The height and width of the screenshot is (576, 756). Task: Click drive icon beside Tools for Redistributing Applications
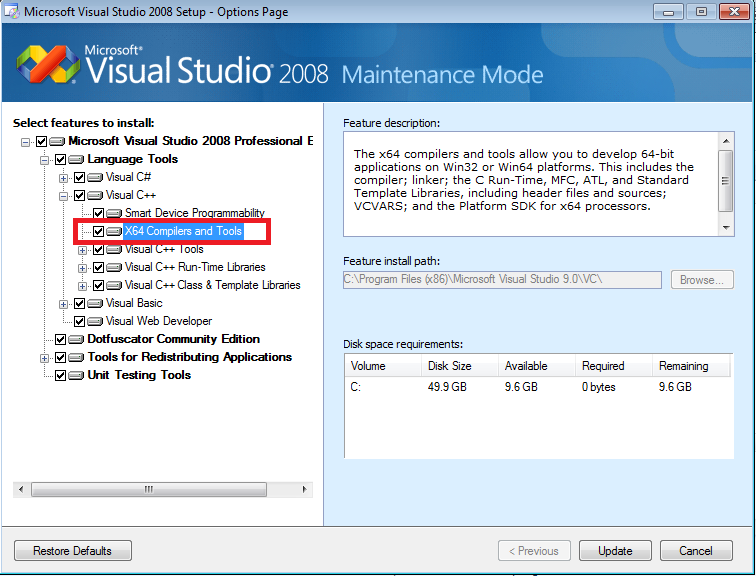coord(76,357)
